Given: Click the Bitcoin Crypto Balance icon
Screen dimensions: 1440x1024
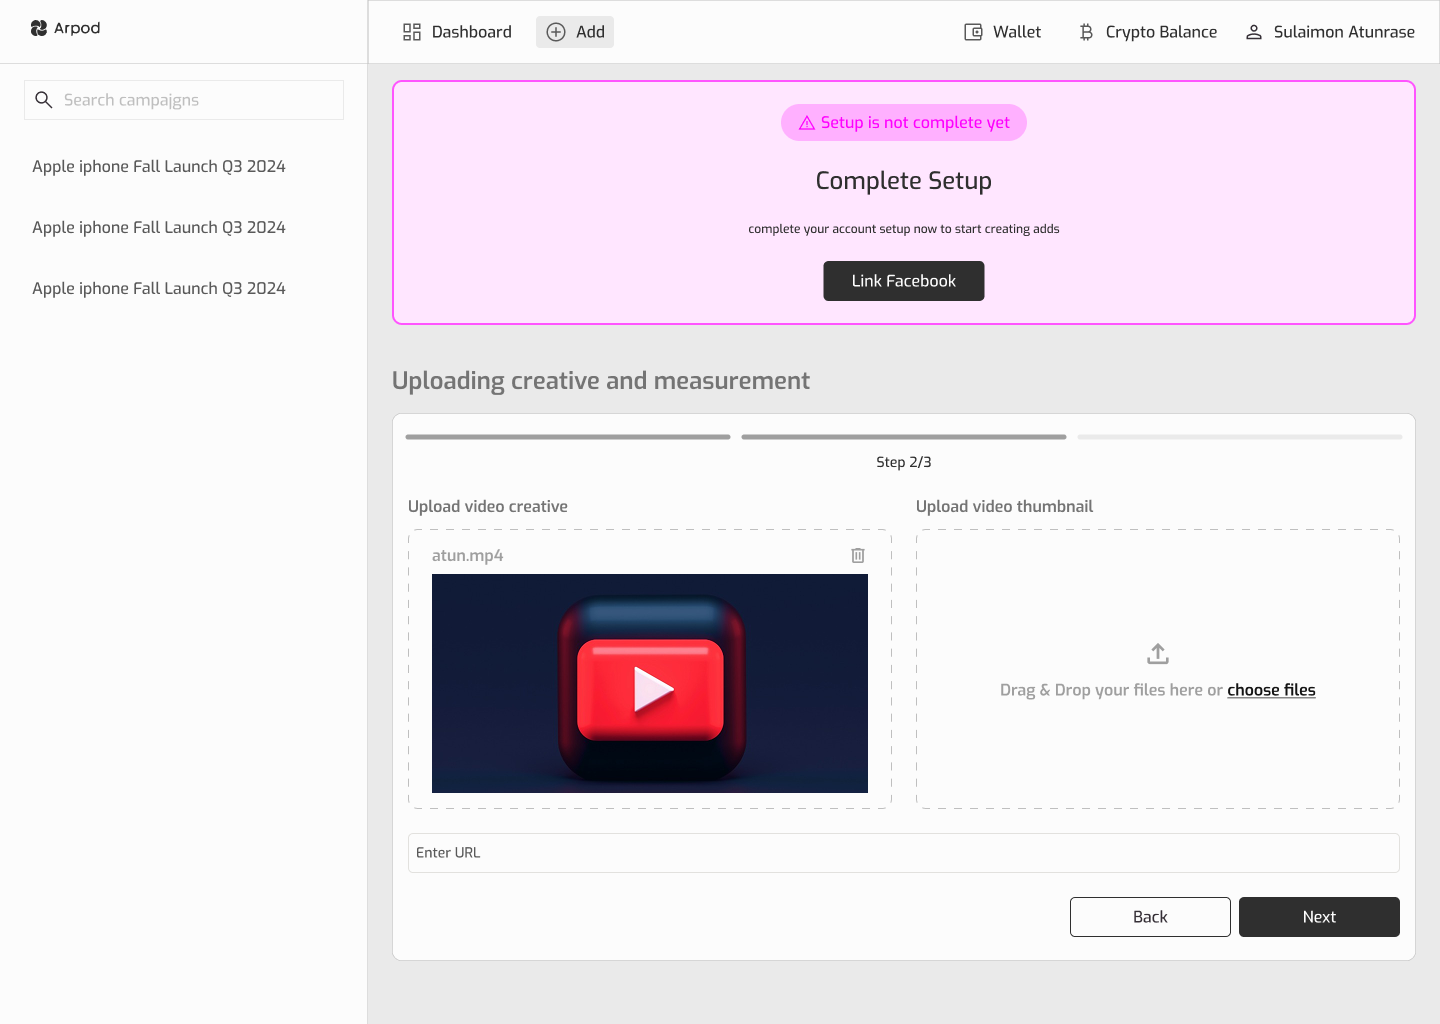Looking at the screenshot, I should [x=1086, y=32].
